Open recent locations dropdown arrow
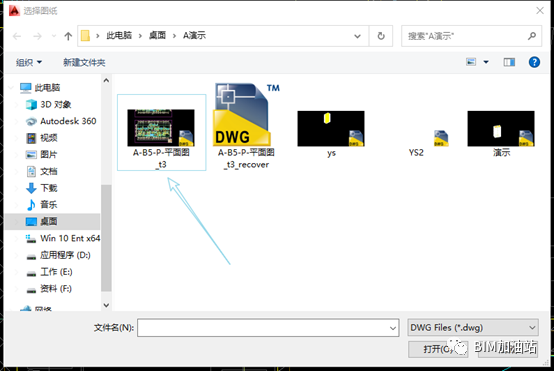This screenshot has width=554, height=371. coord(54,36)
